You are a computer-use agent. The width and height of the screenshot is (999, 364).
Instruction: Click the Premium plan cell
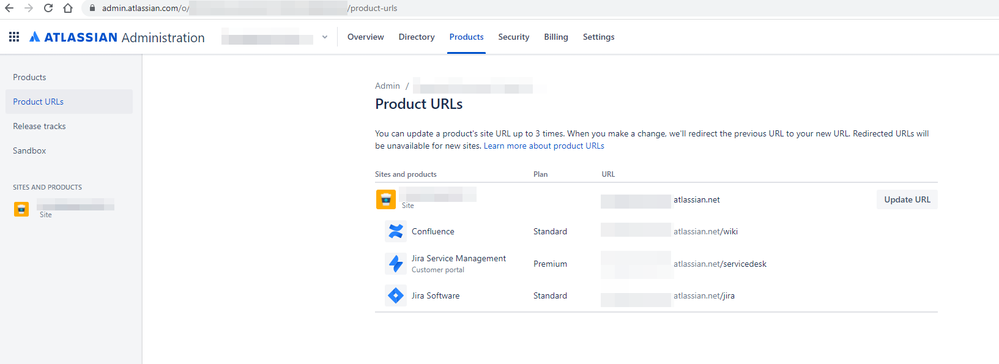pos(550,263)
